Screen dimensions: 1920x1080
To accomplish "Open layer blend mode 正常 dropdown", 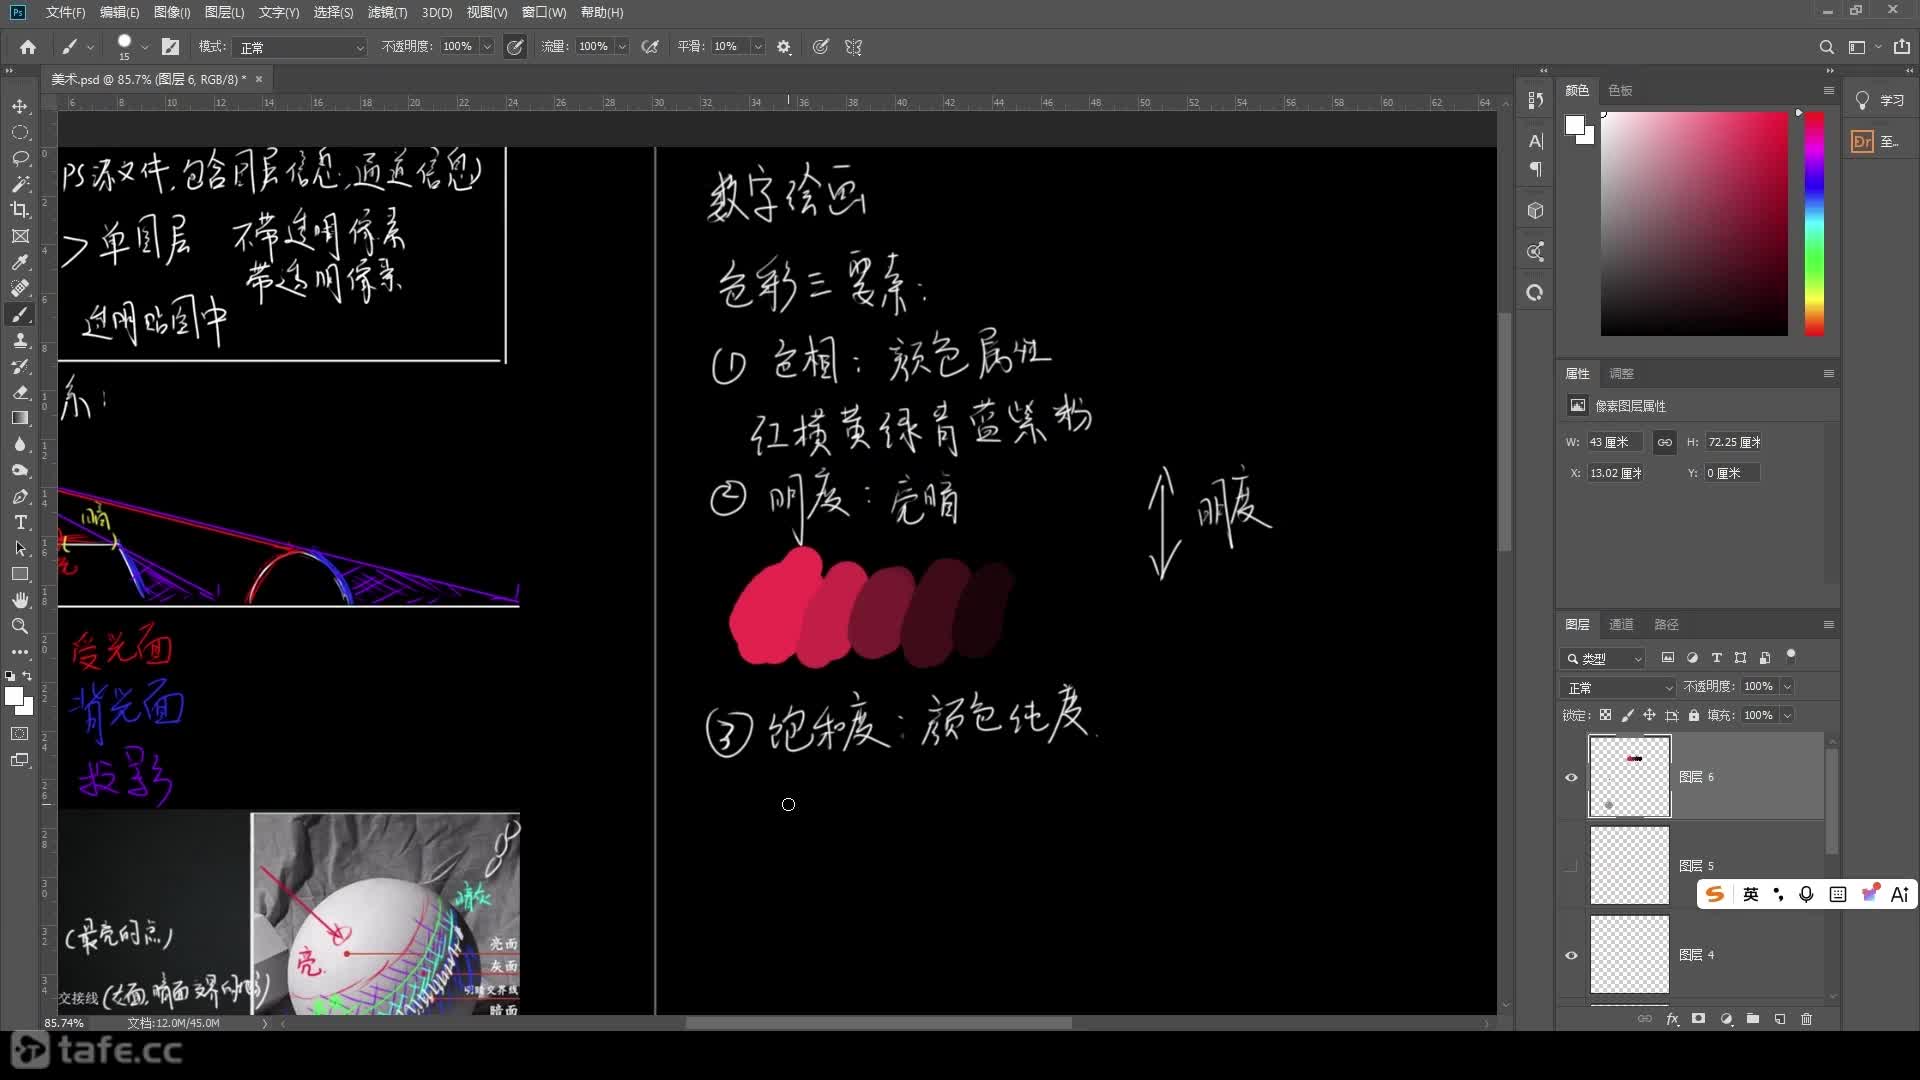I will (x=1618, y=687).
